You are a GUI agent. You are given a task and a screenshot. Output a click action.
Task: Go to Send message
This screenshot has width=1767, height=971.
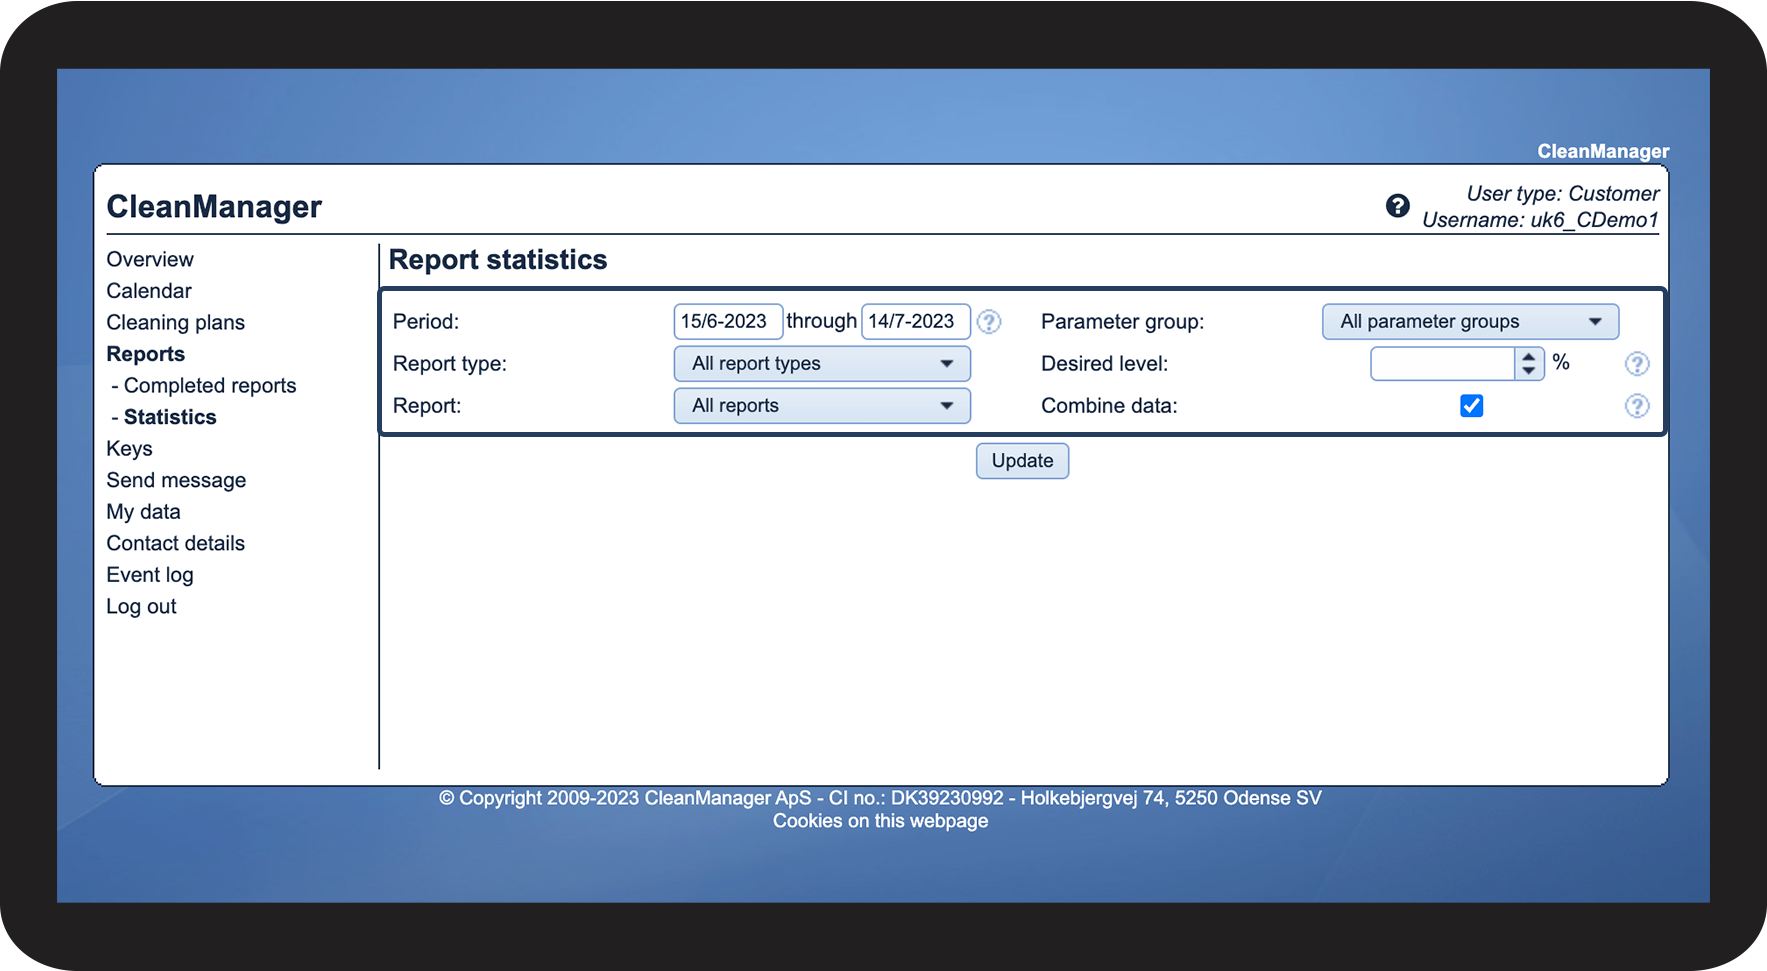tap(176, 480)
